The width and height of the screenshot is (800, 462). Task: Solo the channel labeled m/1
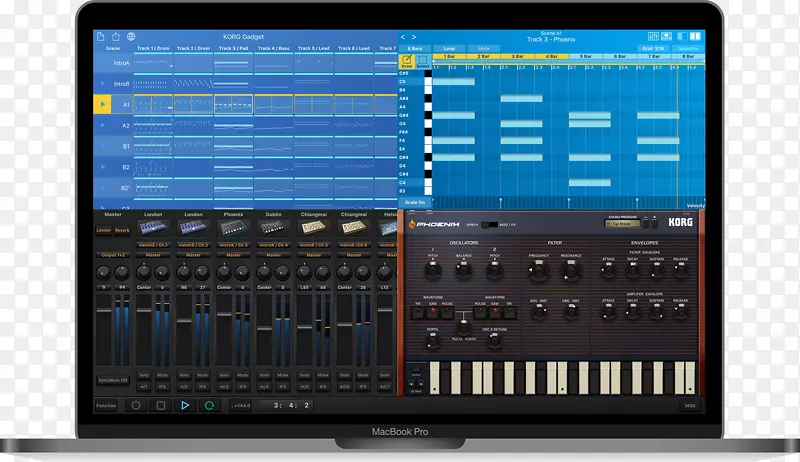144,375
